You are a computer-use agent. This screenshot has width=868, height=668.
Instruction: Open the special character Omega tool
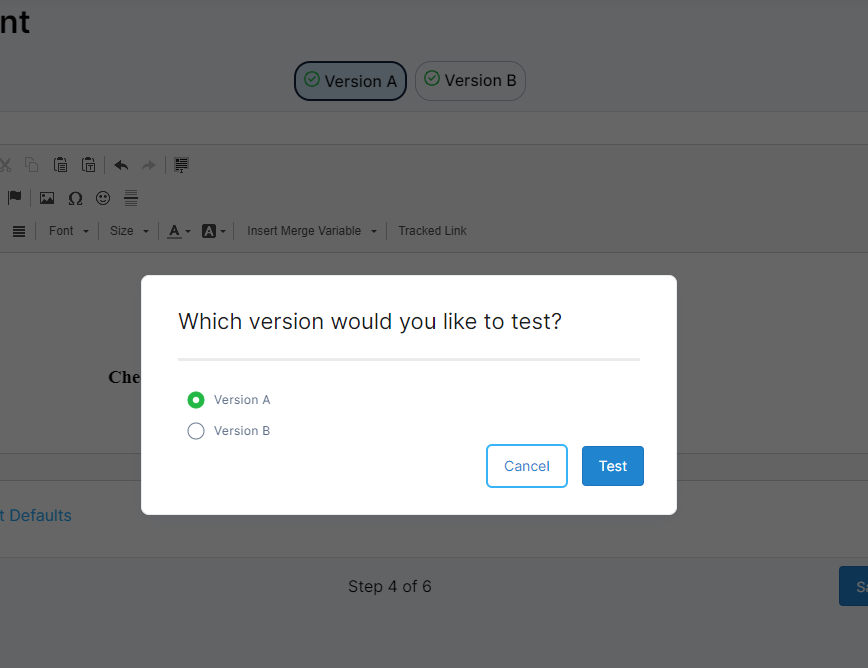click(75, 198)
